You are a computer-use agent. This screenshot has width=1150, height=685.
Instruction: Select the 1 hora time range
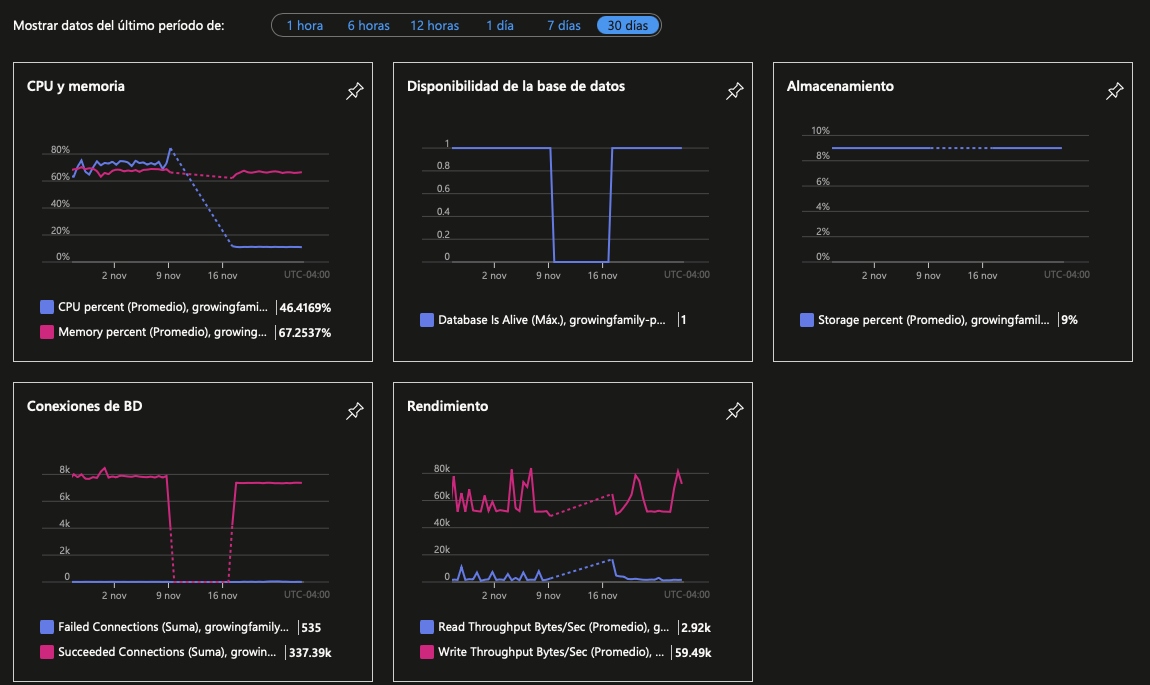(x=304, y=26)
